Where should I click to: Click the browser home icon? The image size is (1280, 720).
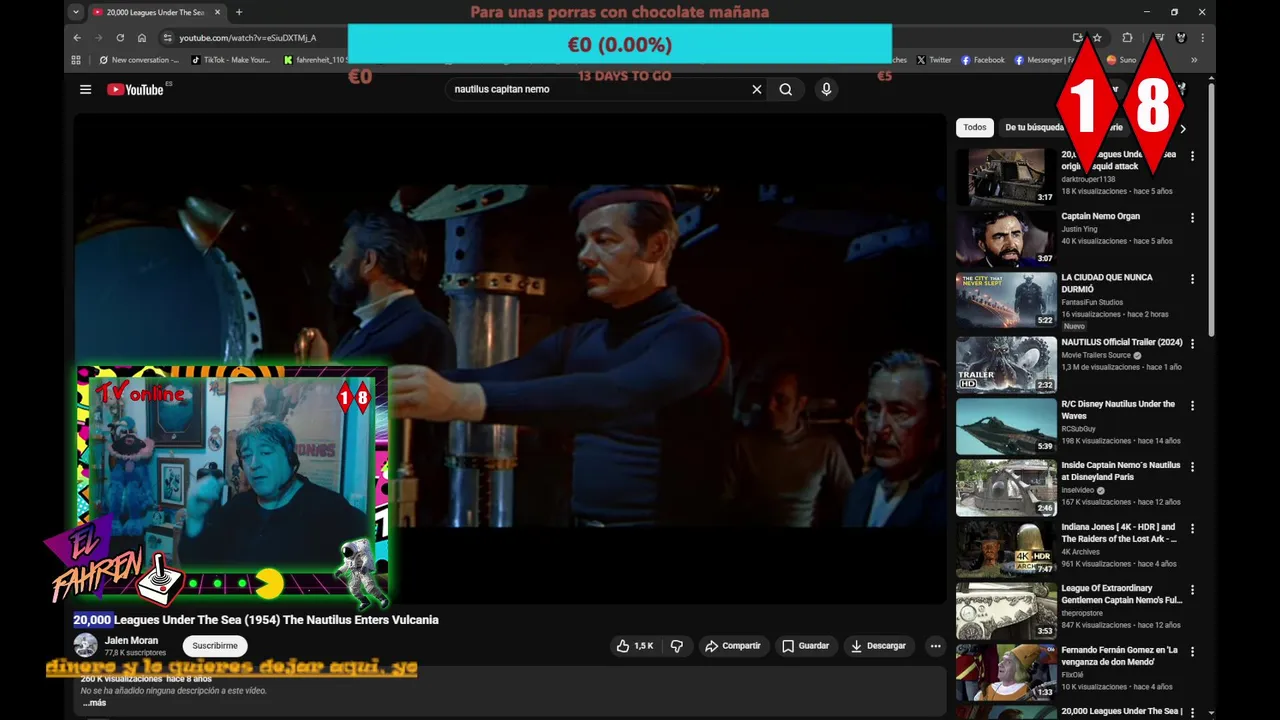click(142, 37)
